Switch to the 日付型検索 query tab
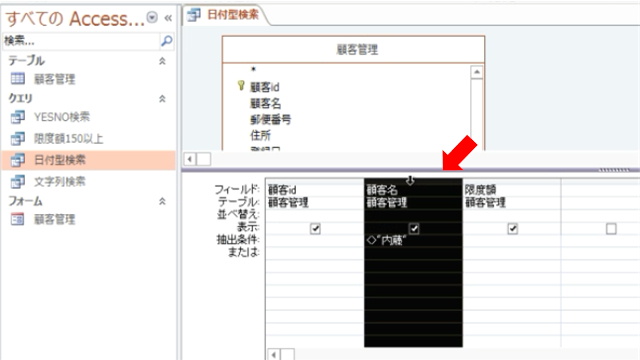Screen dimensions: 640x360 (x=223, y=15)
